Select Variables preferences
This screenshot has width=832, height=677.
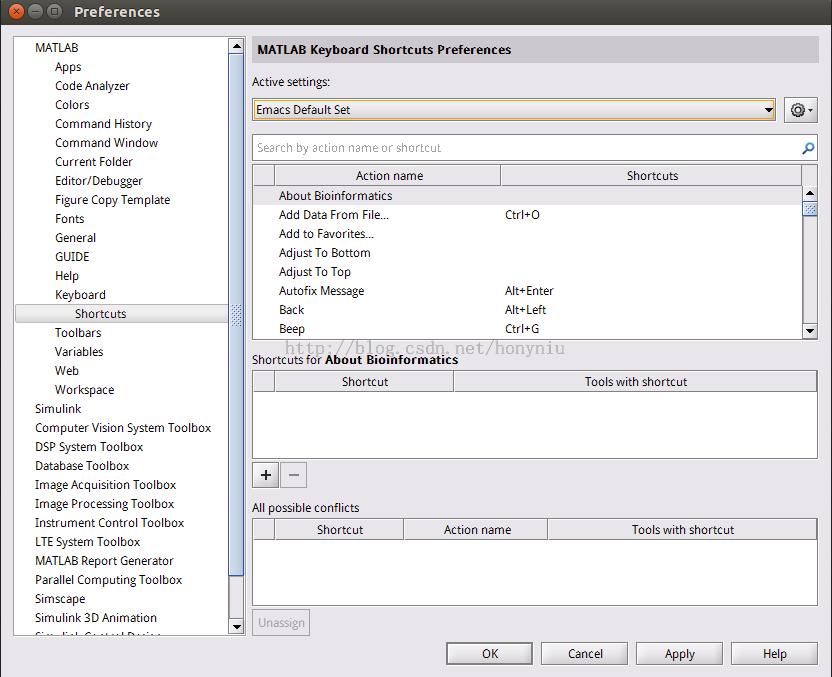point(79,352)
